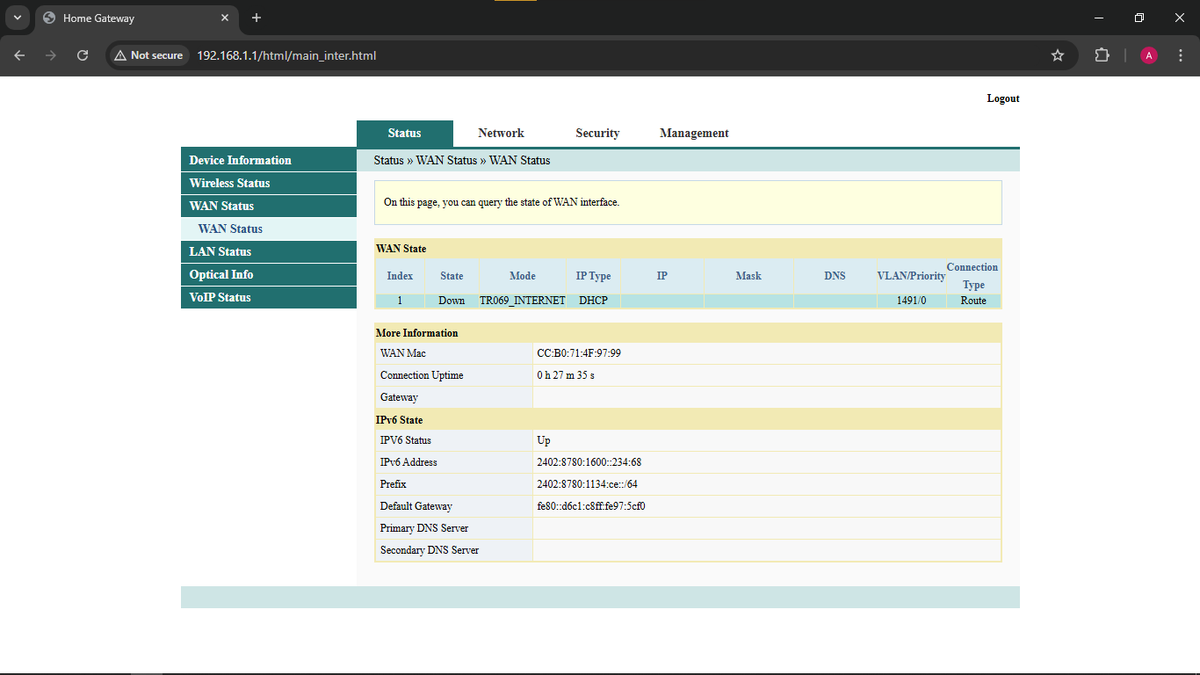Viewport: 1200px width, 675px height.
Task: Open the WAN Status sidebar section
Action: click(269, 206)
